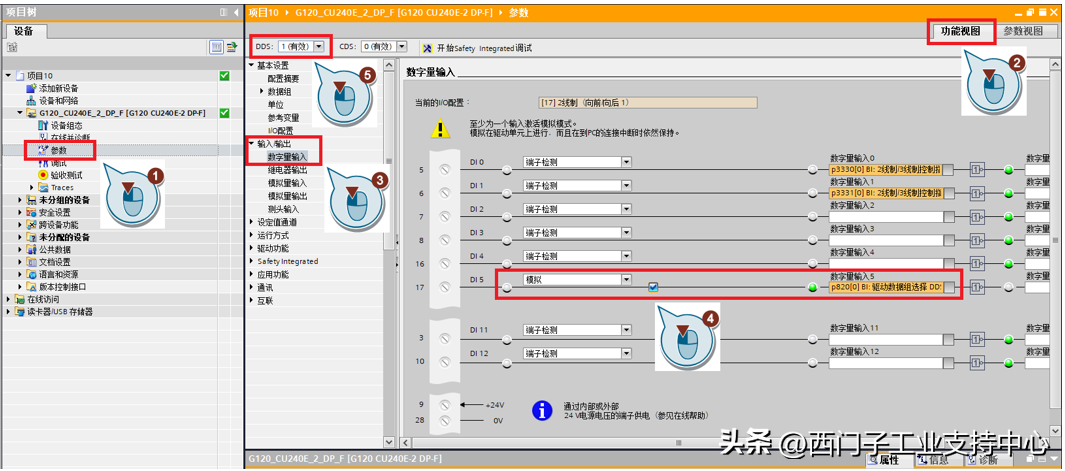Select 数字量输入 in the navigation list

(287, 157)
